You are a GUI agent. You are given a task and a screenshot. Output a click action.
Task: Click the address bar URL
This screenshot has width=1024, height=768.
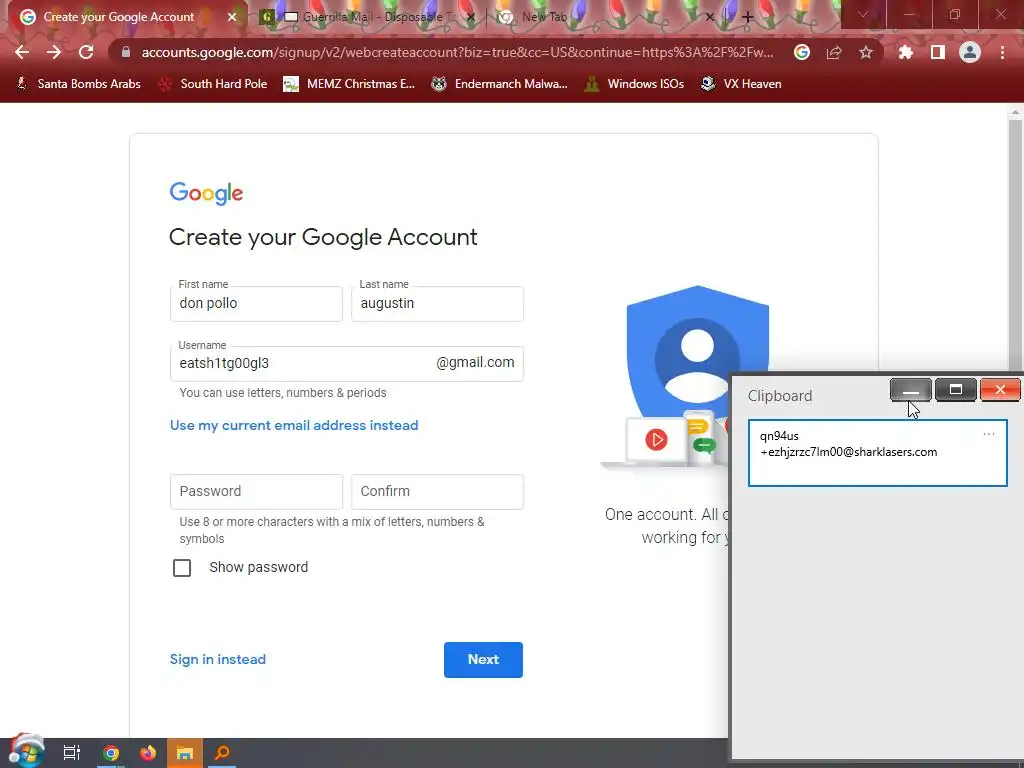pos(457,52)
